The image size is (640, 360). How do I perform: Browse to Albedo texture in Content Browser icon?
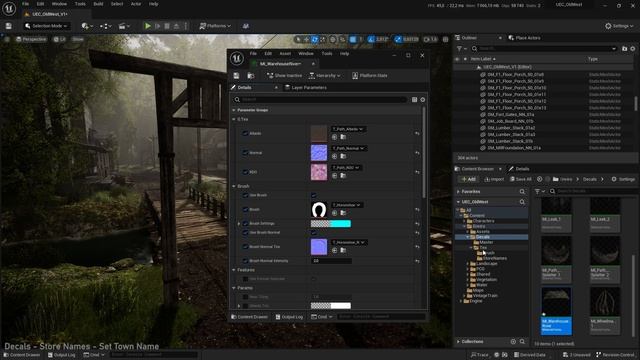coord(343,137)
